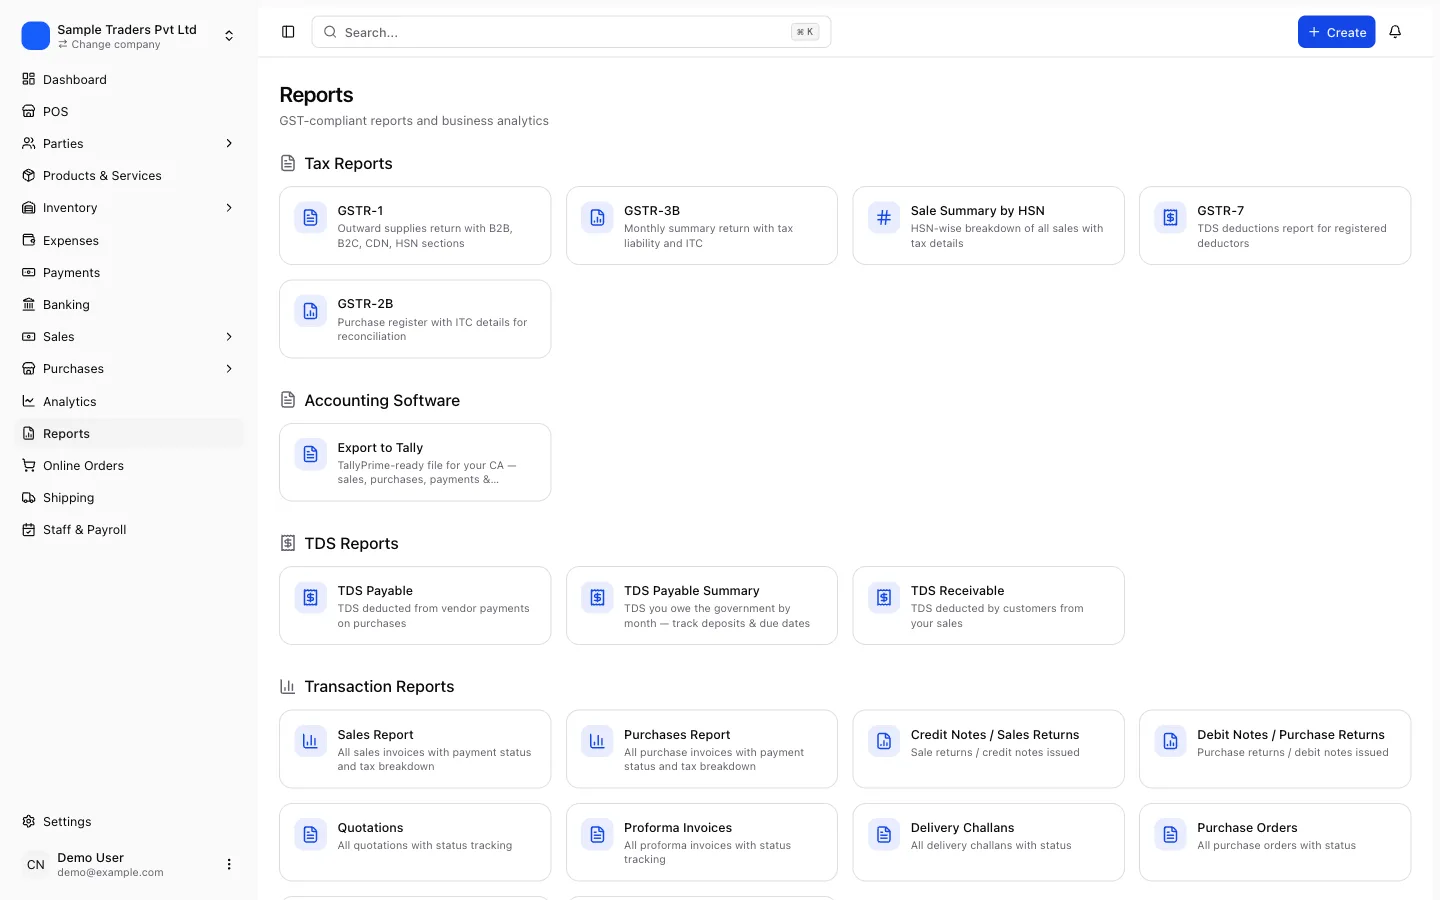This screenshot has width=1440, height=900.
Task: Open the Proforma Invoices report card
Action: [702, 842]
